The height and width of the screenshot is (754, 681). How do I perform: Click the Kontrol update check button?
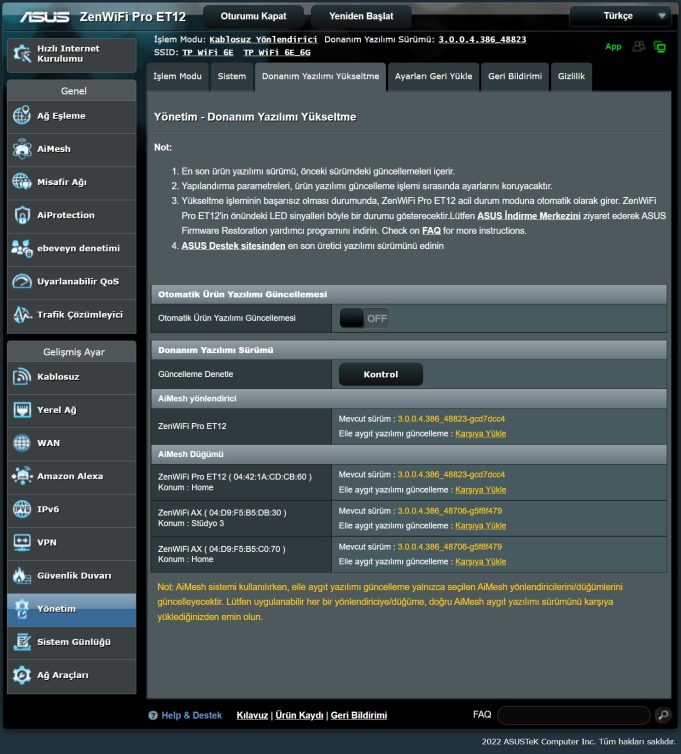(x=381, y=374)
